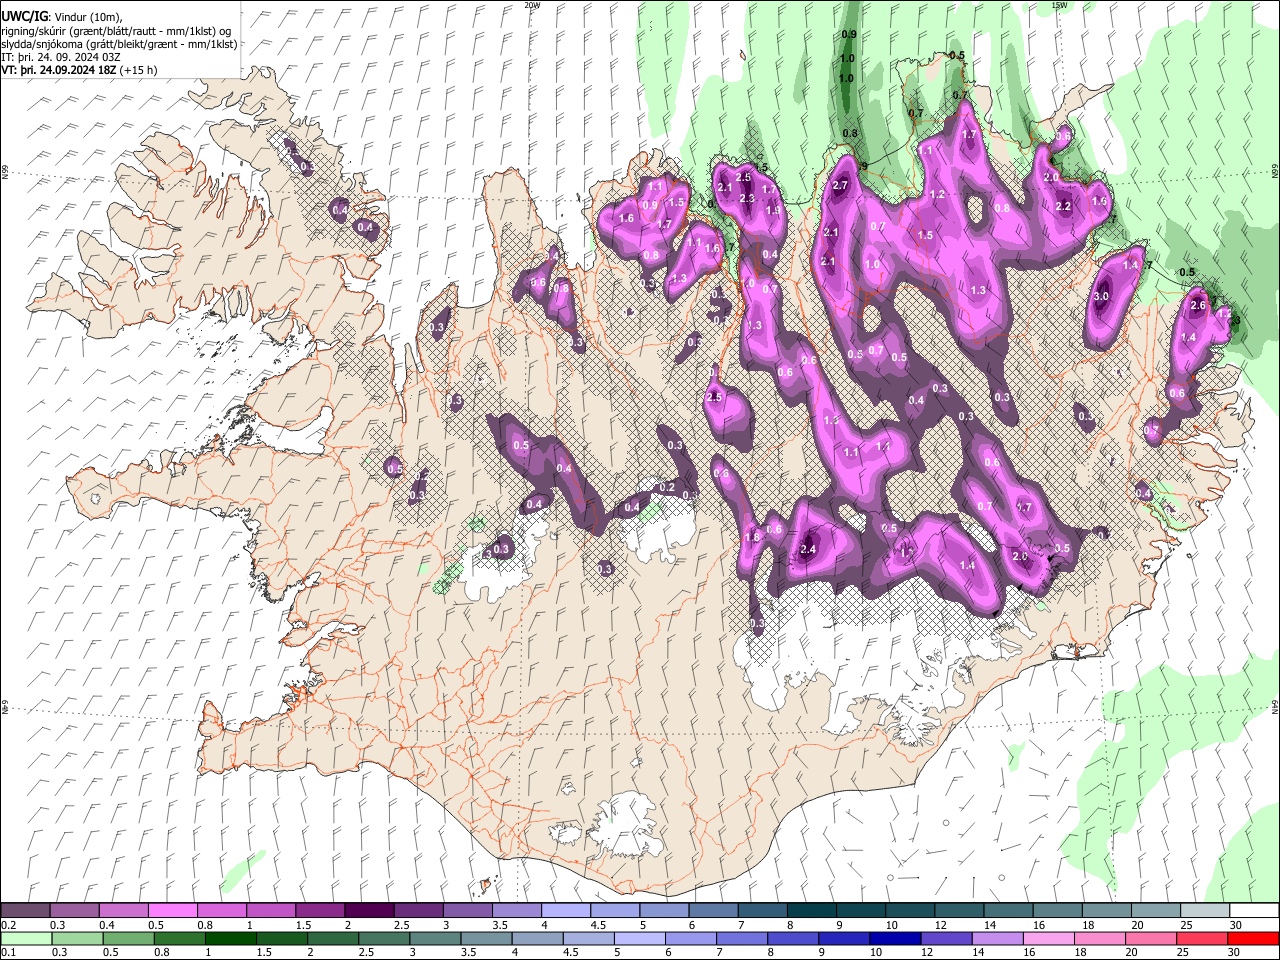
Task: Click the 'IT: þri. 24. 09. 2024 03Z' line
Action: [61, 57]
